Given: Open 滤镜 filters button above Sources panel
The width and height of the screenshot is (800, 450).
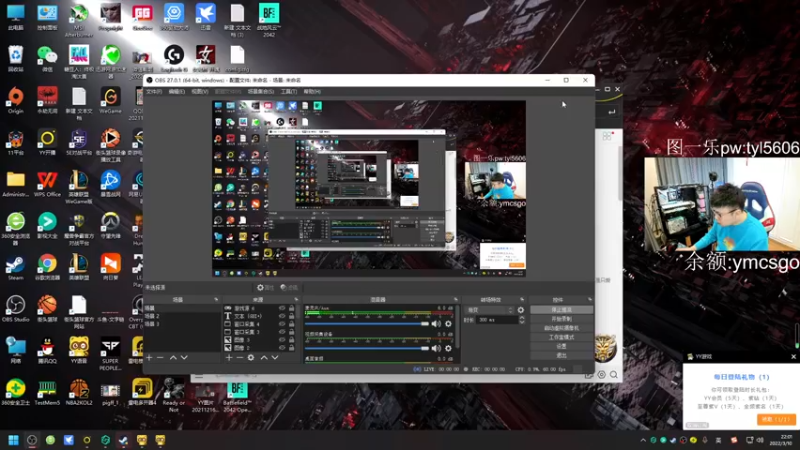Looking at the screenshot, I should coord(289,288).
